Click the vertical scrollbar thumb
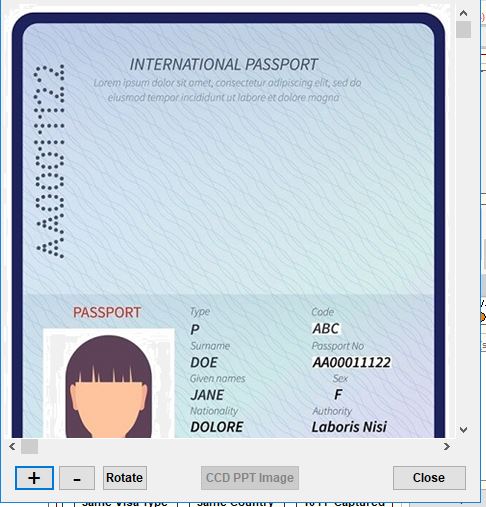 [463, 30]
